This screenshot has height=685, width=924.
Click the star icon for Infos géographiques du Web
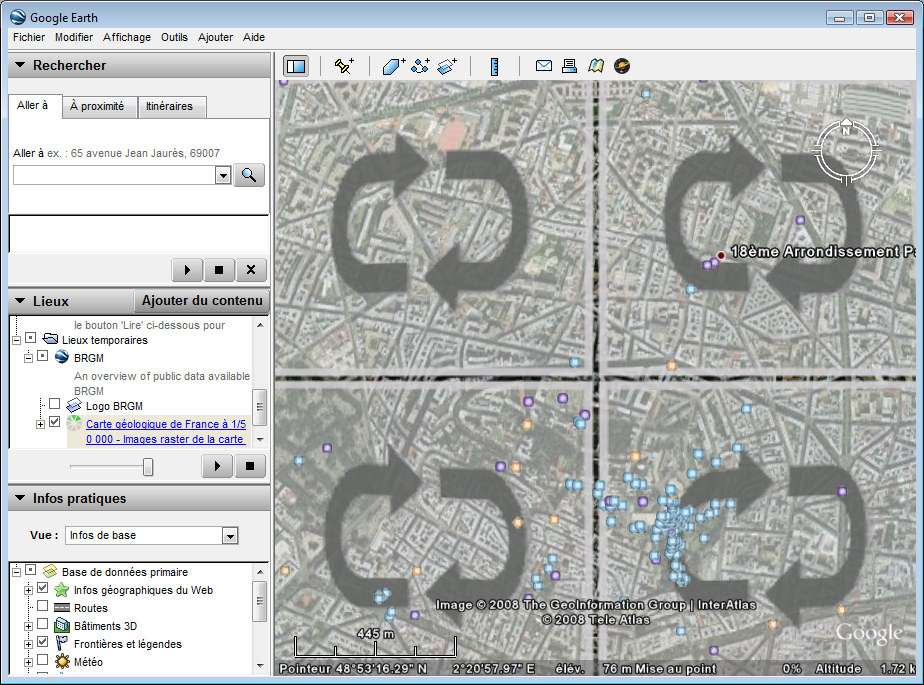pos(62,590)
